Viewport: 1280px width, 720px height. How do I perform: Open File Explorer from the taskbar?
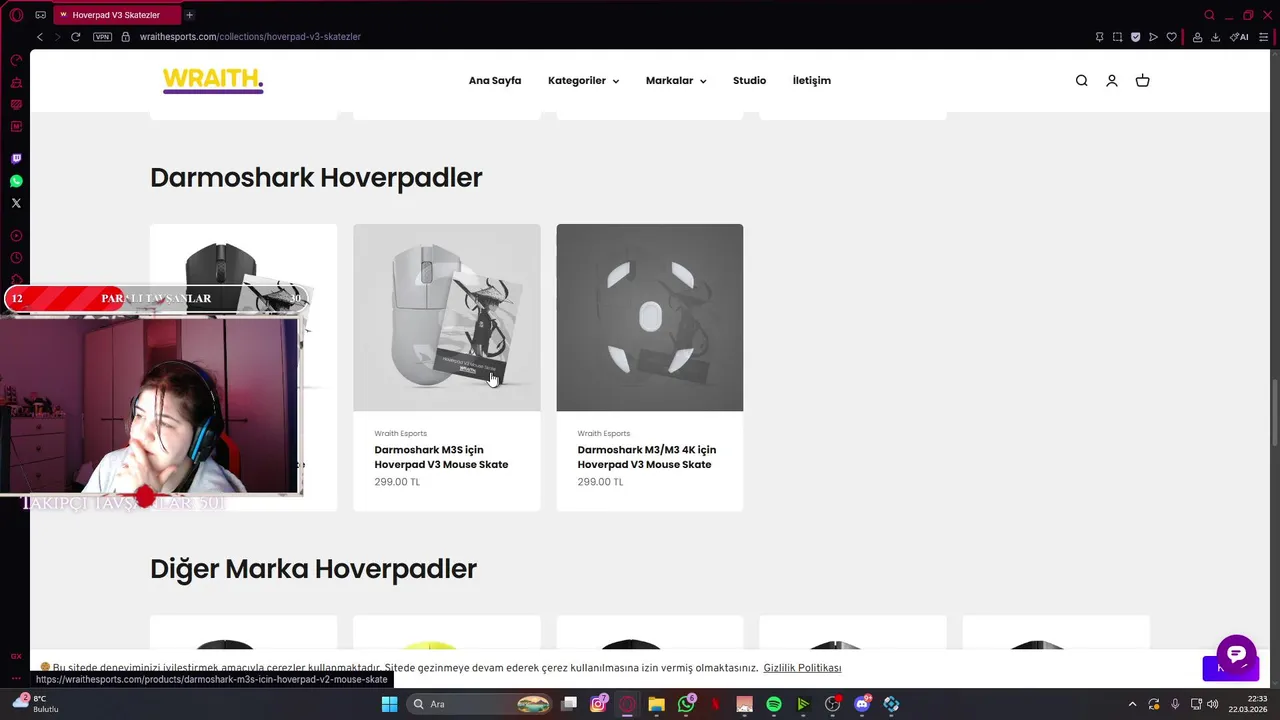656,704
